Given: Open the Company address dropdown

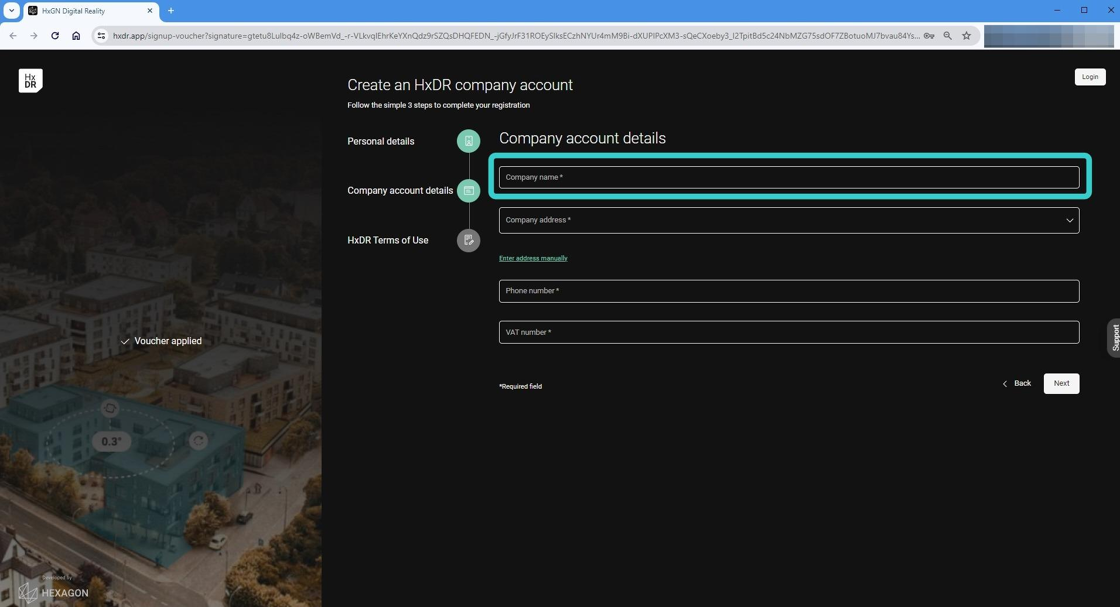Looking at the screenshot, I should coord(789,220).
